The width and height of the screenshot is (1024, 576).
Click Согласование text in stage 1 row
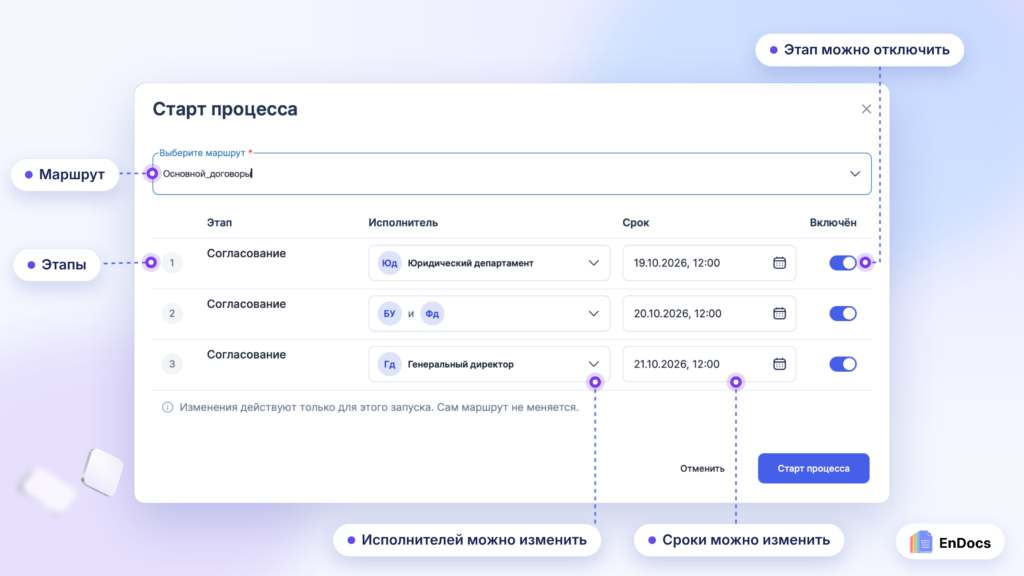click(246, 253)
